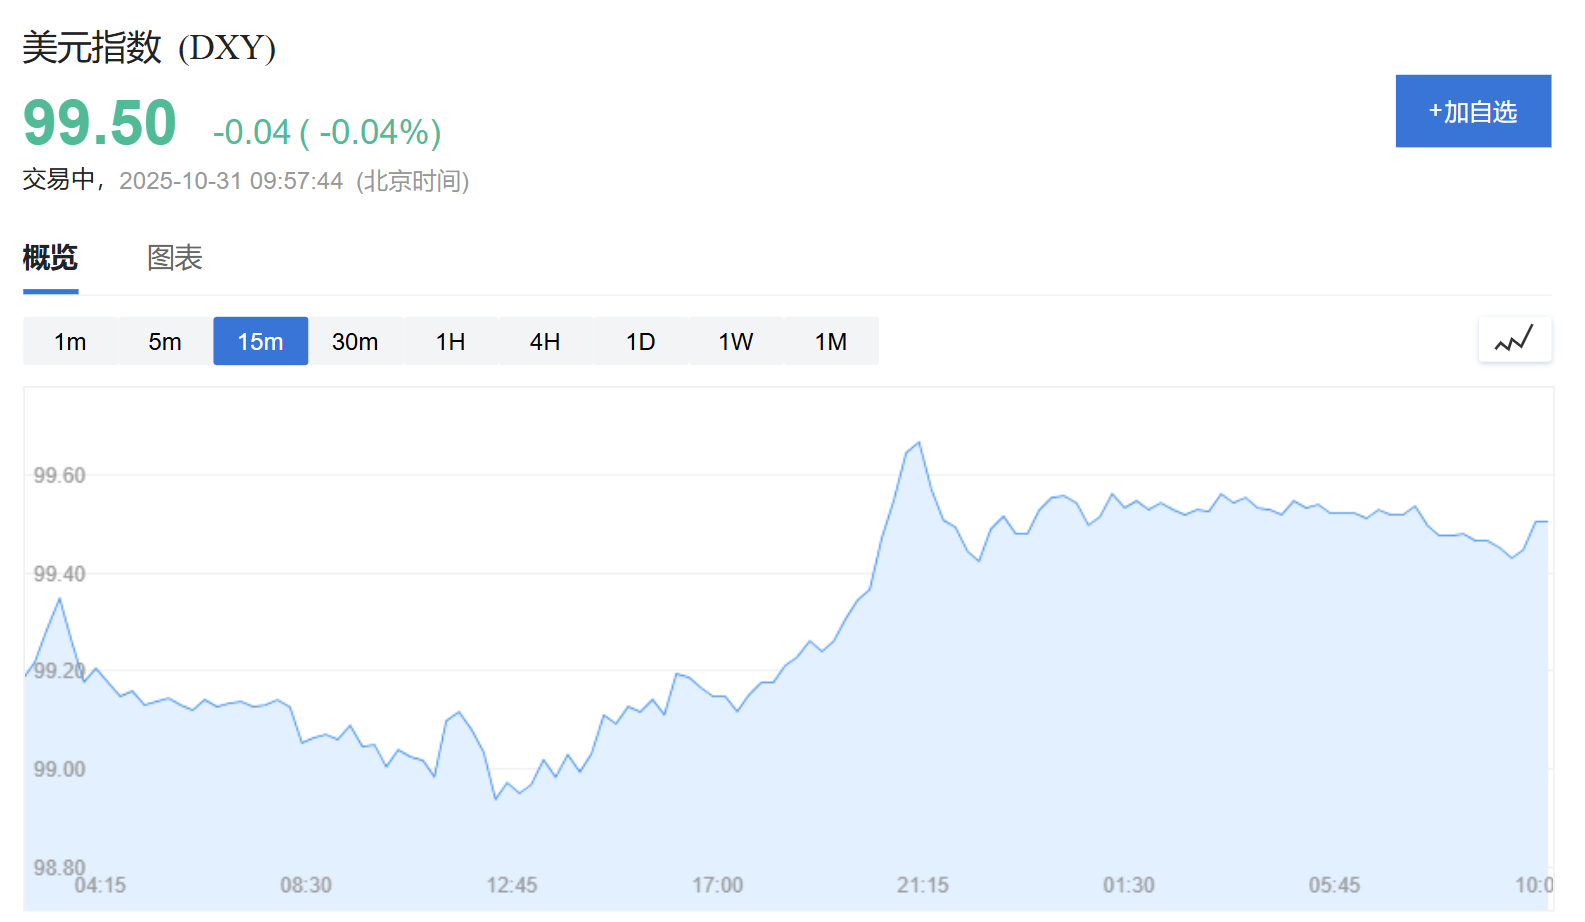Select the 1m timeframe

(x=70, y=342)
